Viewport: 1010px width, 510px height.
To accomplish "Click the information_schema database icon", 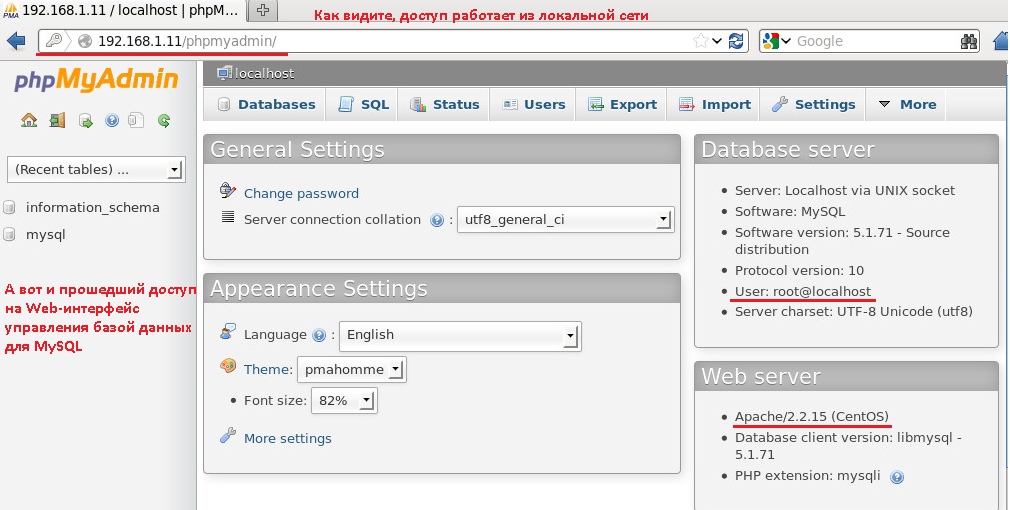I will [x=9, y=207].
